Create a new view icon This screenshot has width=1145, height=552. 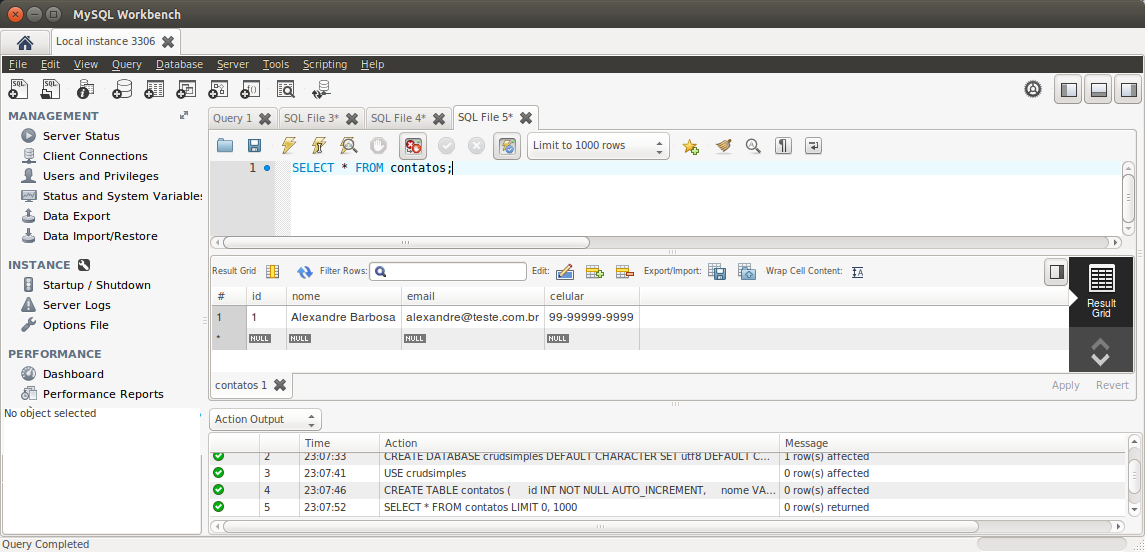(186, 89)
